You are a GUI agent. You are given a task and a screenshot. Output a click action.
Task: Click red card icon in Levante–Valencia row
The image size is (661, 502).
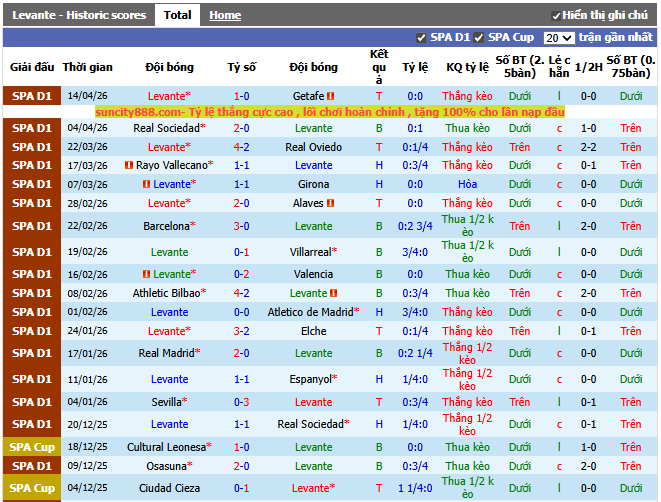tap(146, 274)
